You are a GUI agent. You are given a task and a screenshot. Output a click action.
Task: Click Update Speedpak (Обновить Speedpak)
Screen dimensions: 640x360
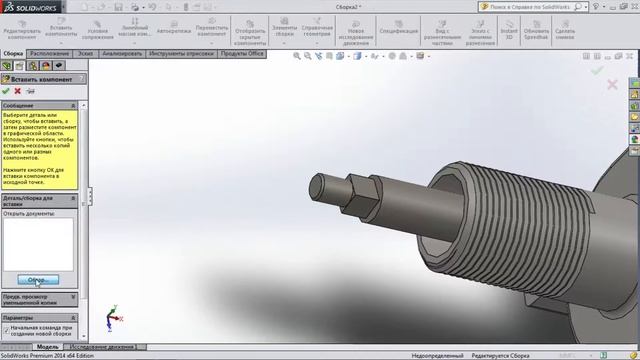coord(536,30)
